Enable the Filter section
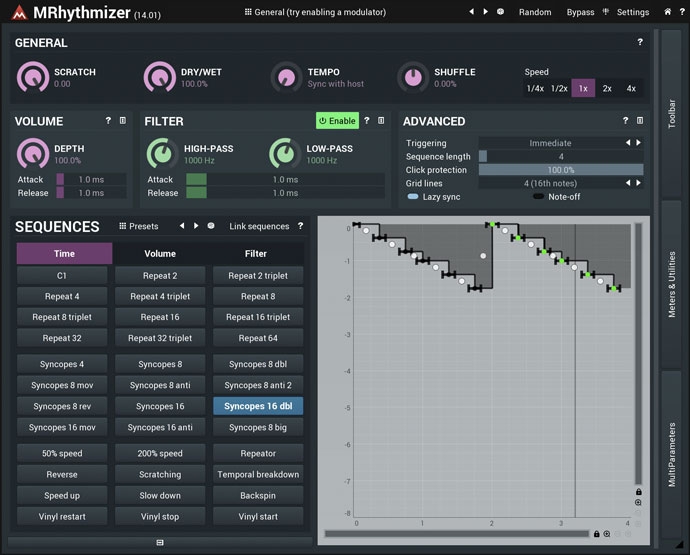The image size is (690, 555). click(x=337, y=121)
